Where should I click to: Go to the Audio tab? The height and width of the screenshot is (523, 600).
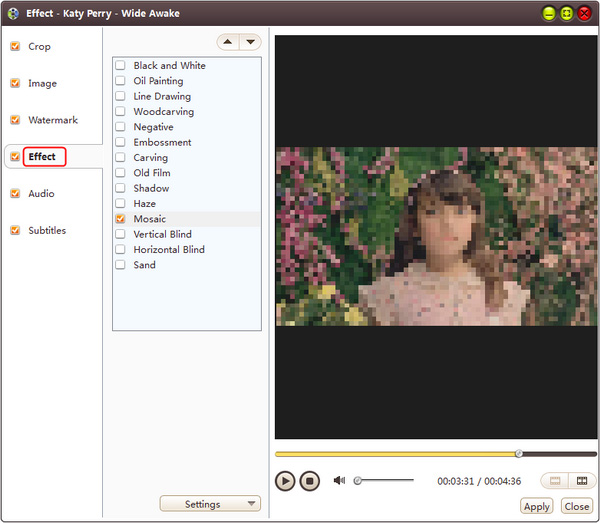coord(41,194)
